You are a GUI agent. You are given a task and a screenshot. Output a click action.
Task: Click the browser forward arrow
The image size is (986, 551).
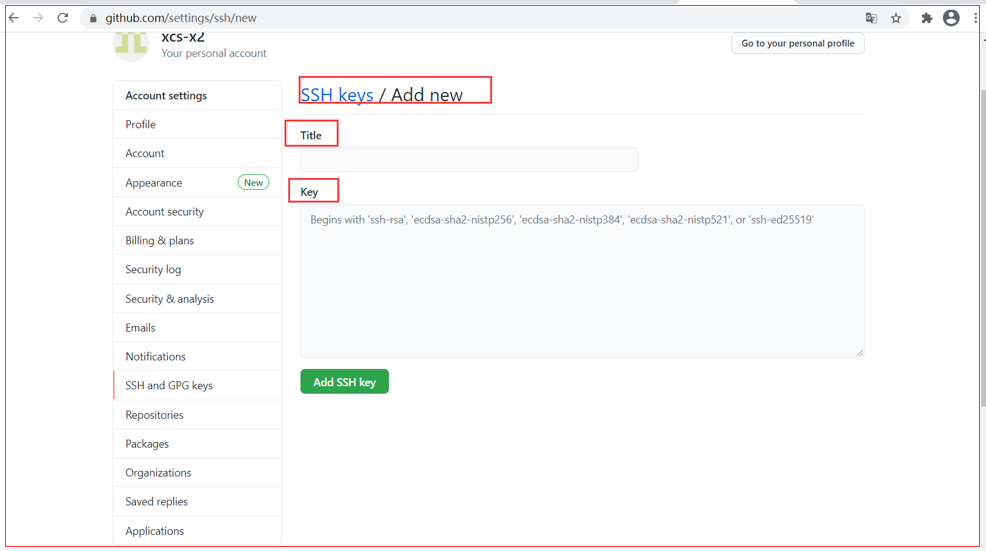pos(38,18)
